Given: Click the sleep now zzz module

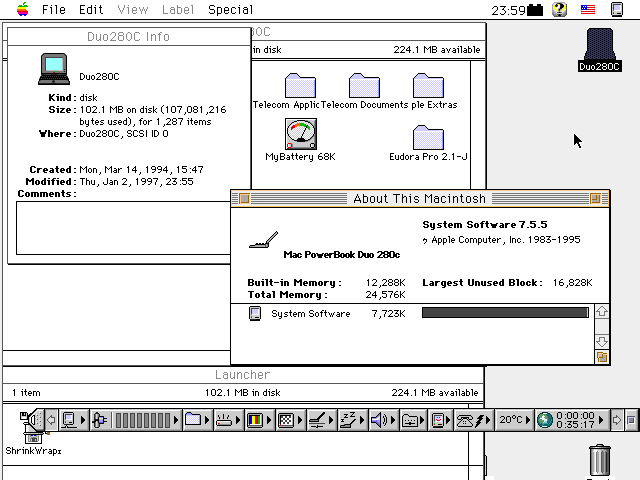Looking at the screenshot, I should pyautogui.click(x=351, y=420).
